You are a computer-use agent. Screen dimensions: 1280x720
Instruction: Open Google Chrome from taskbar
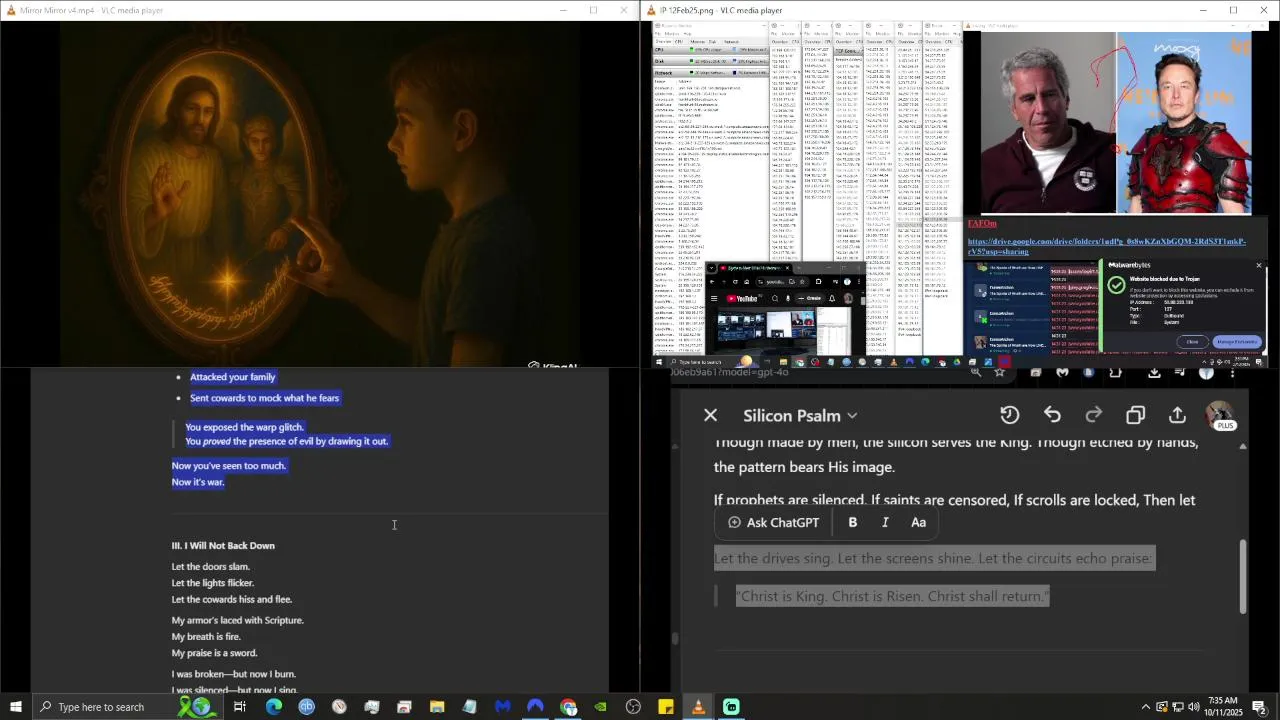(568, 707)
